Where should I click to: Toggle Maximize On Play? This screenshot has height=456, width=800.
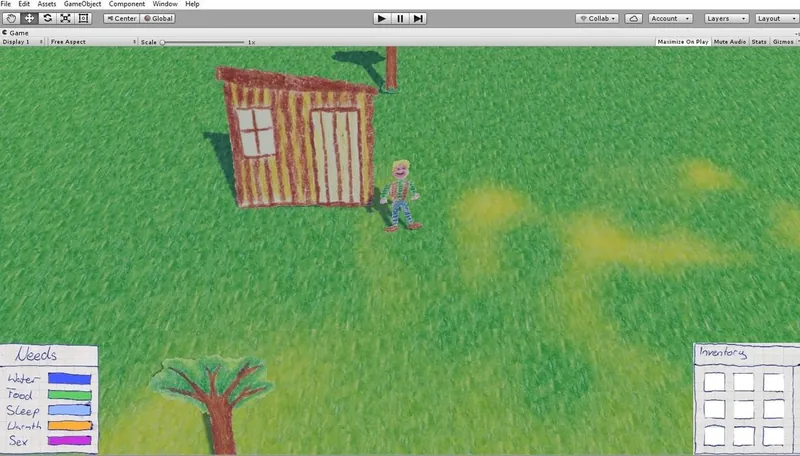coord(683,42)
